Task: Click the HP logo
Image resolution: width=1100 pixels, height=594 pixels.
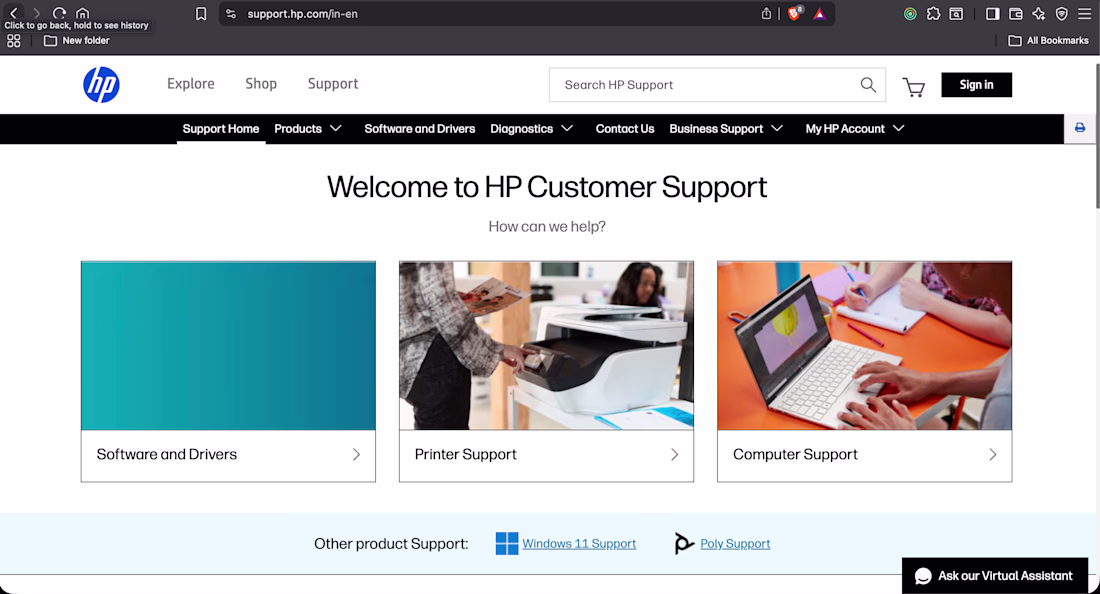Action: coord(101,85)
